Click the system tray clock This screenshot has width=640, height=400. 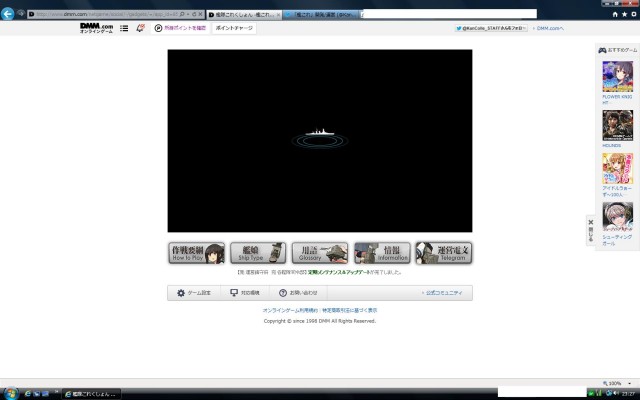pyautogui.click(x=628, y=394)
